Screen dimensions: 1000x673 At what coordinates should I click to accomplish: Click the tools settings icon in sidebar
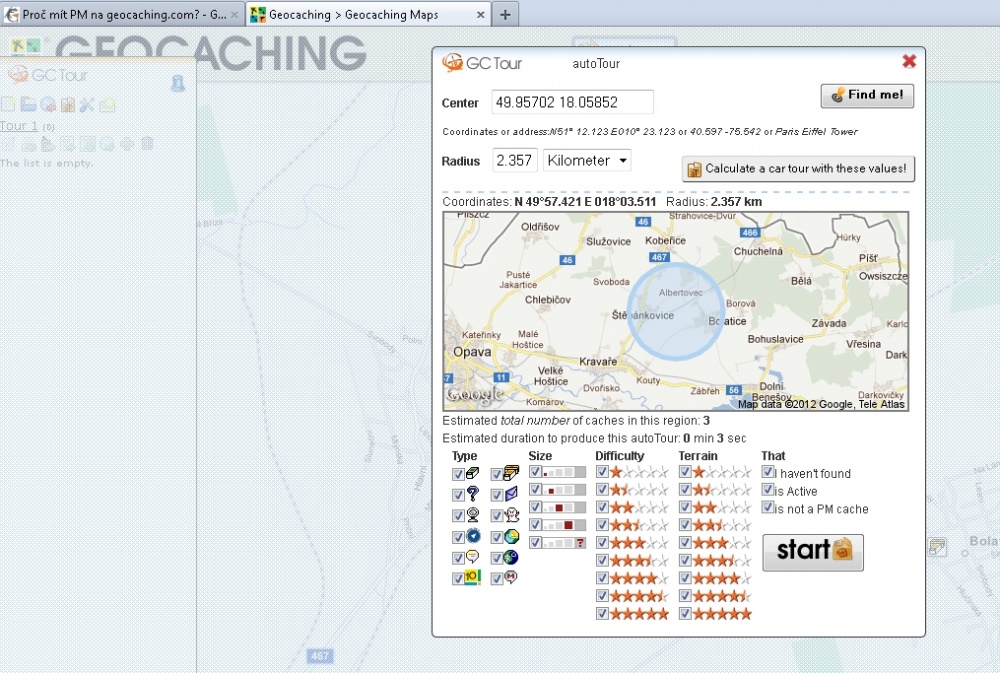click(87, 105)
